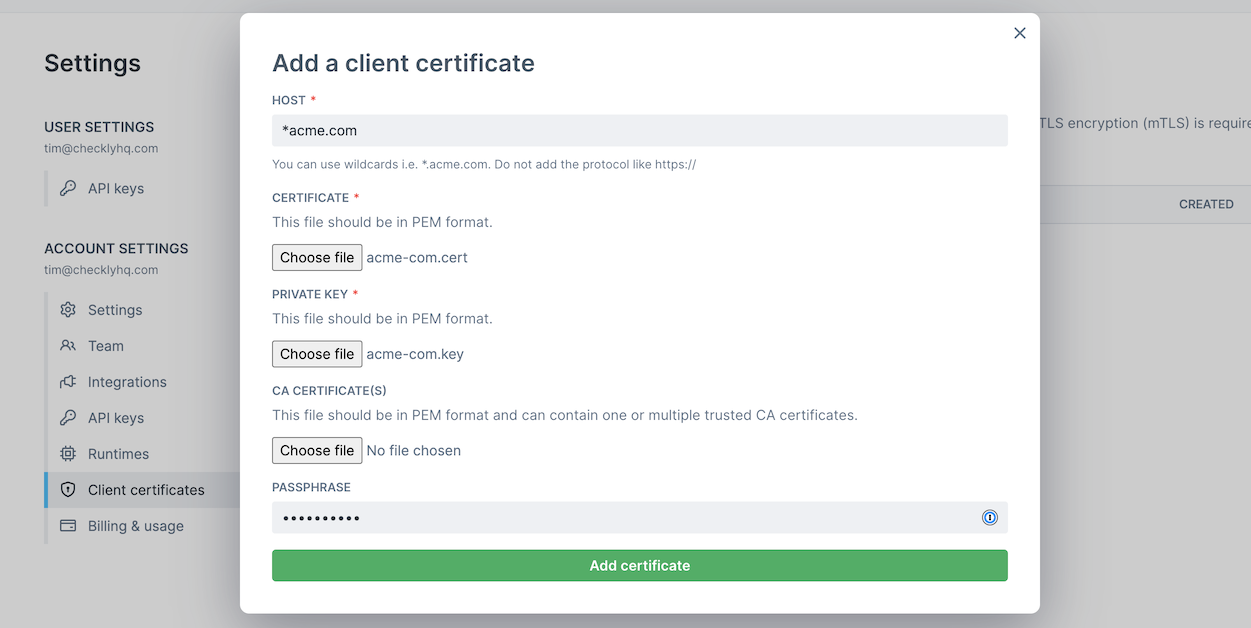Choose a file for the Private Key field
The image size is (1251, 628).
[x=317, y=353]
